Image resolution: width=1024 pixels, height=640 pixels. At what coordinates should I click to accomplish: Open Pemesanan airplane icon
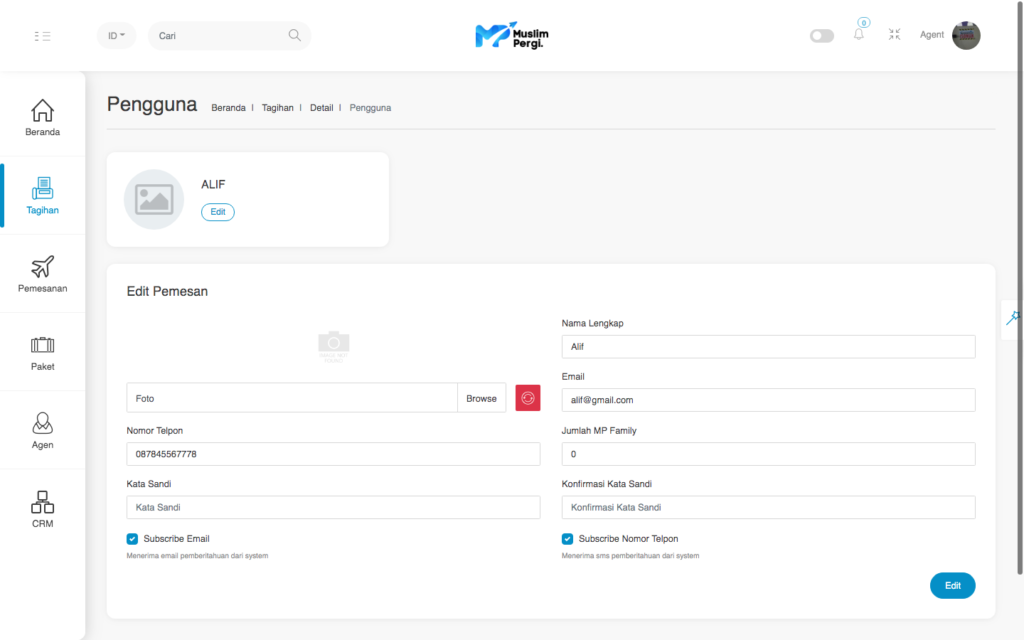point(42,267)
